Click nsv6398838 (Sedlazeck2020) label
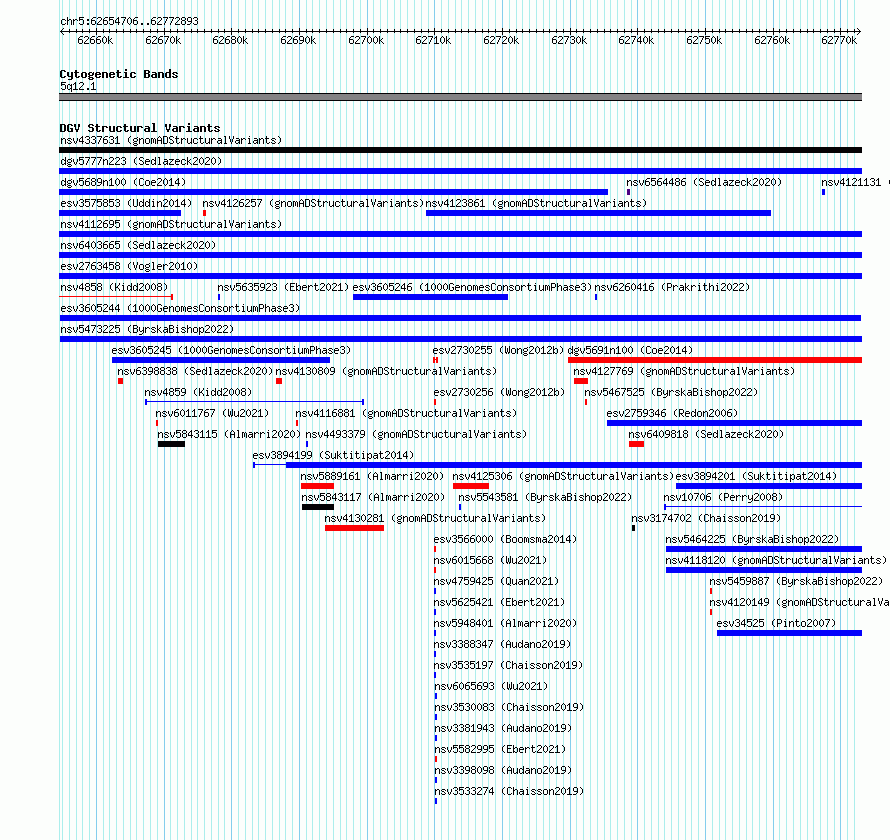The image size is (890, 840). coord(195,371)
